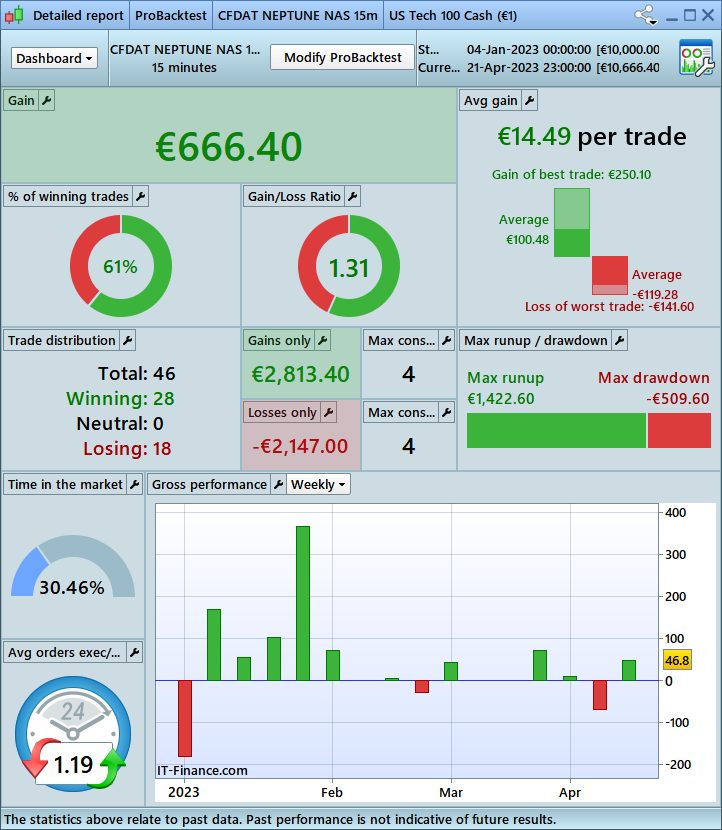722x830 pixels.
Task: Open wrench next to Max runup / drawdown
Action: [x=619, y=340]
